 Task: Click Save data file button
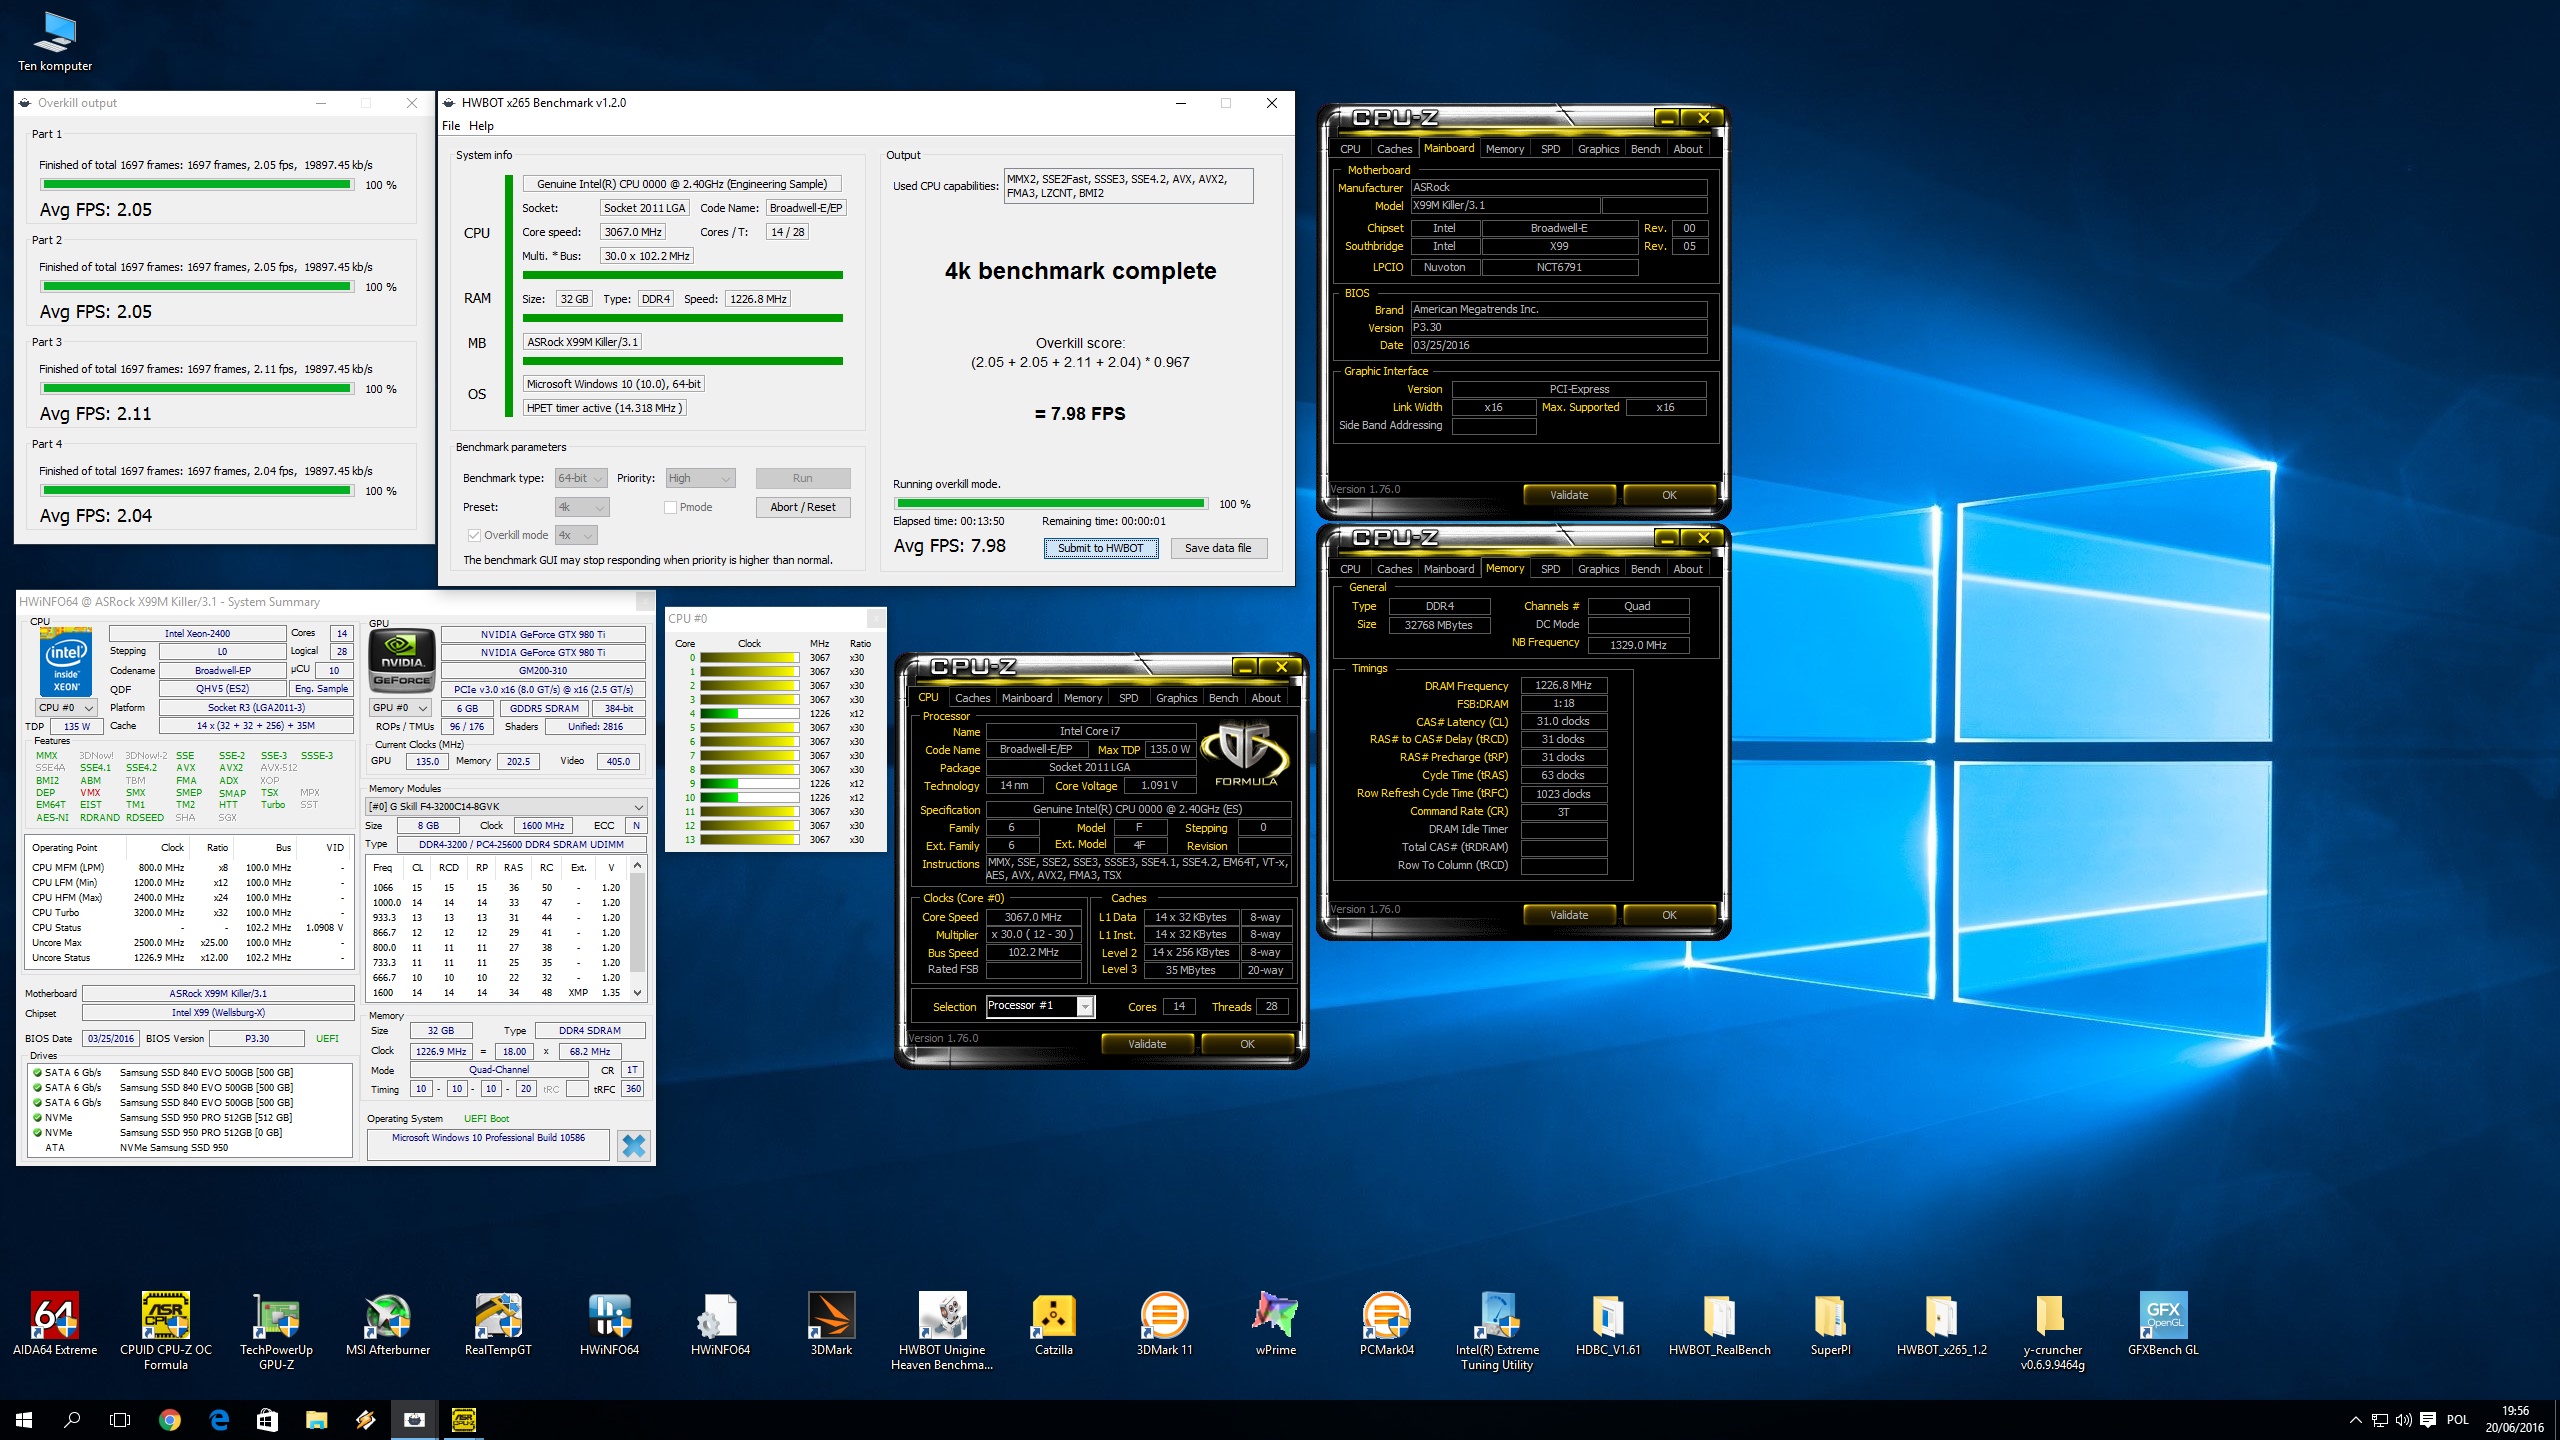1217,548
